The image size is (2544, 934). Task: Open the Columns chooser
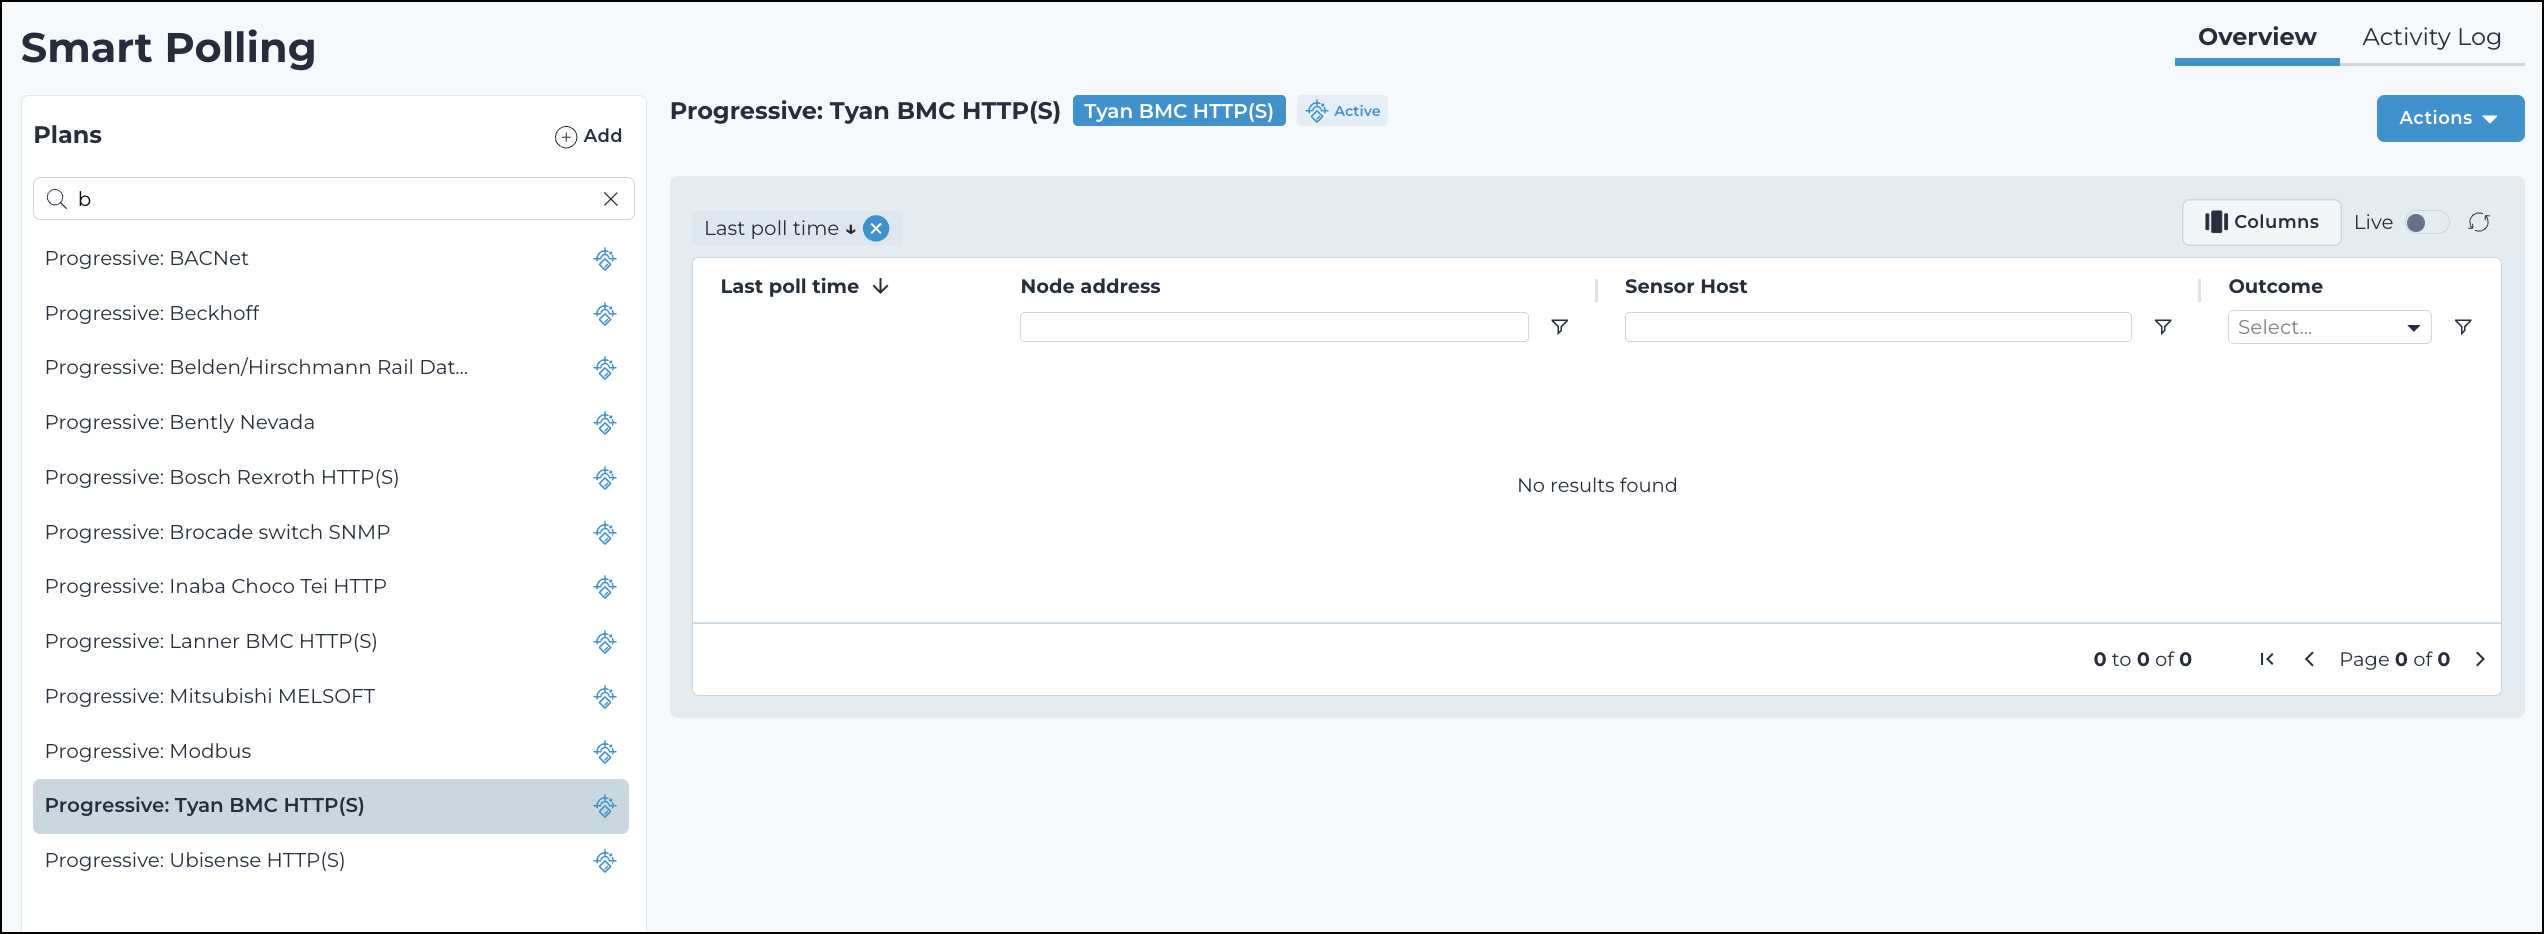[x=2261, y=222]
